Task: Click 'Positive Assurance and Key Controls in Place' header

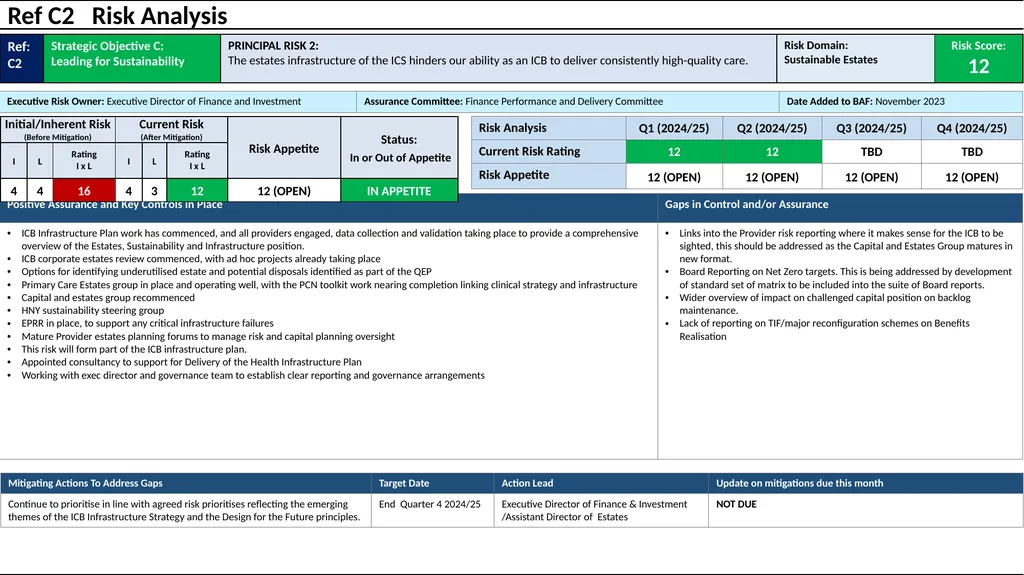Action: pos(329,208)
